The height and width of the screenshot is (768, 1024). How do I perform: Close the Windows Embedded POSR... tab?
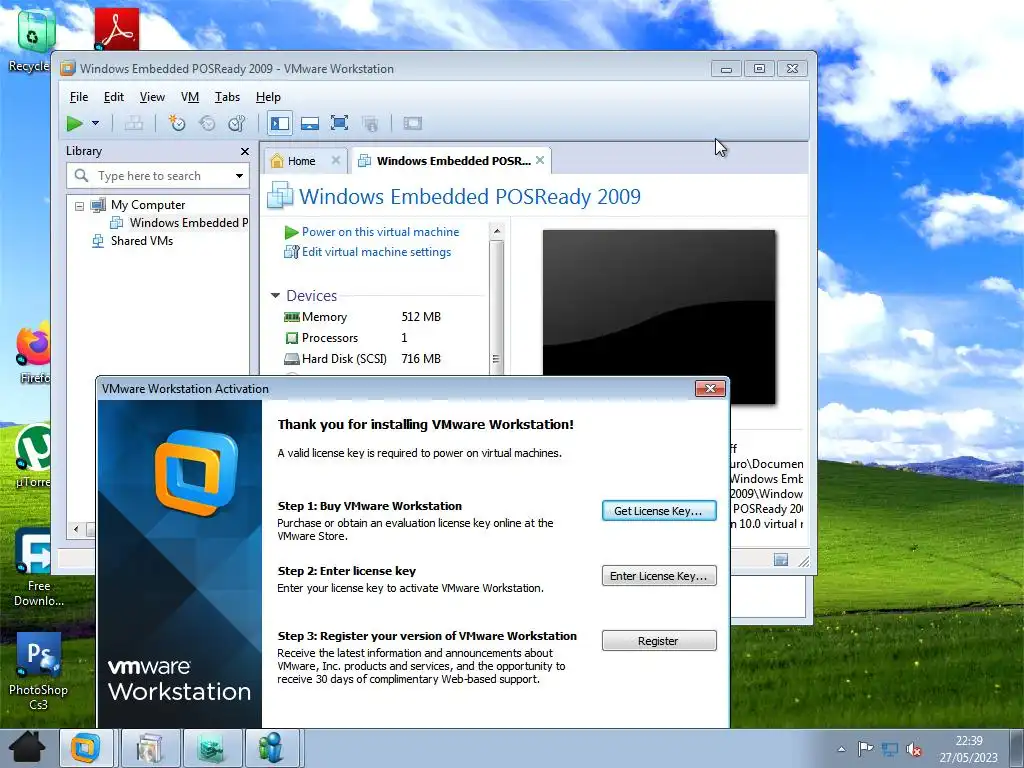tap(540, 160)
